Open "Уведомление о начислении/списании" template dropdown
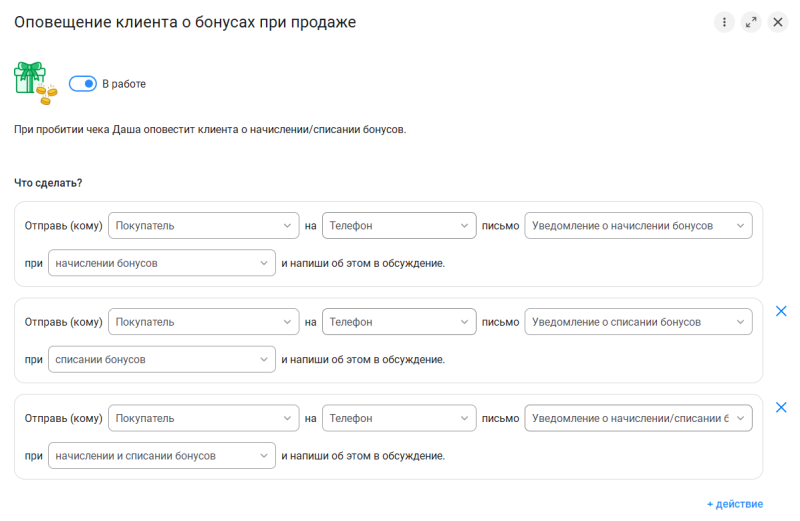This screenshot has height=521, width=800. pyautogui.click(x=638, y=418)
